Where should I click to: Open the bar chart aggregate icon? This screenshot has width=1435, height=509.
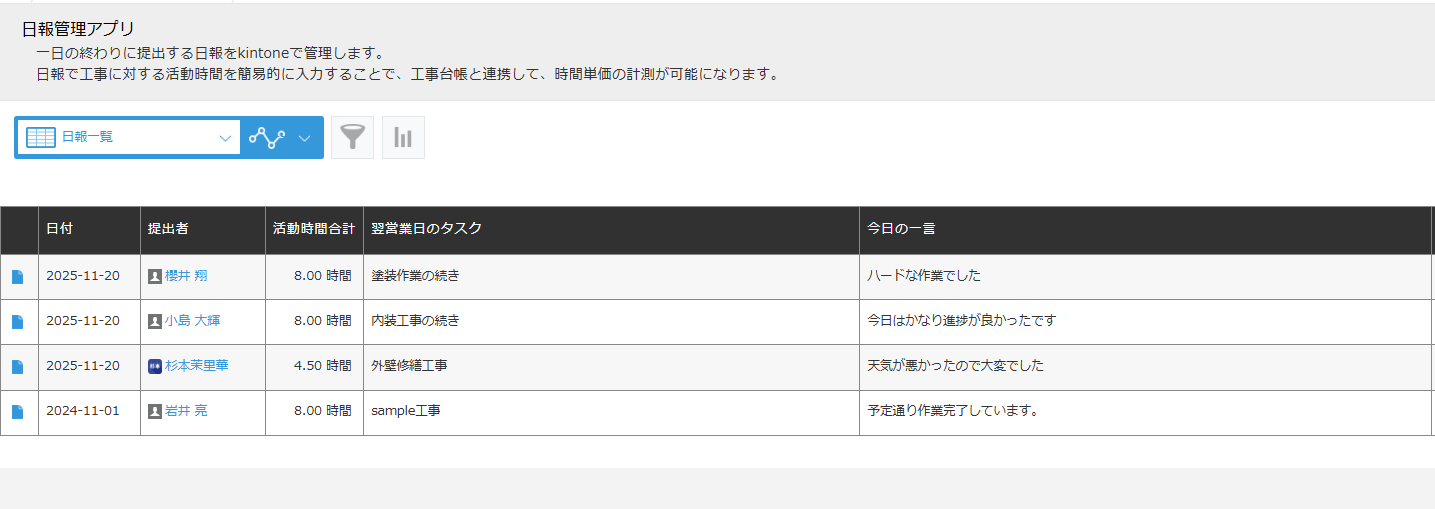(403, 137)
